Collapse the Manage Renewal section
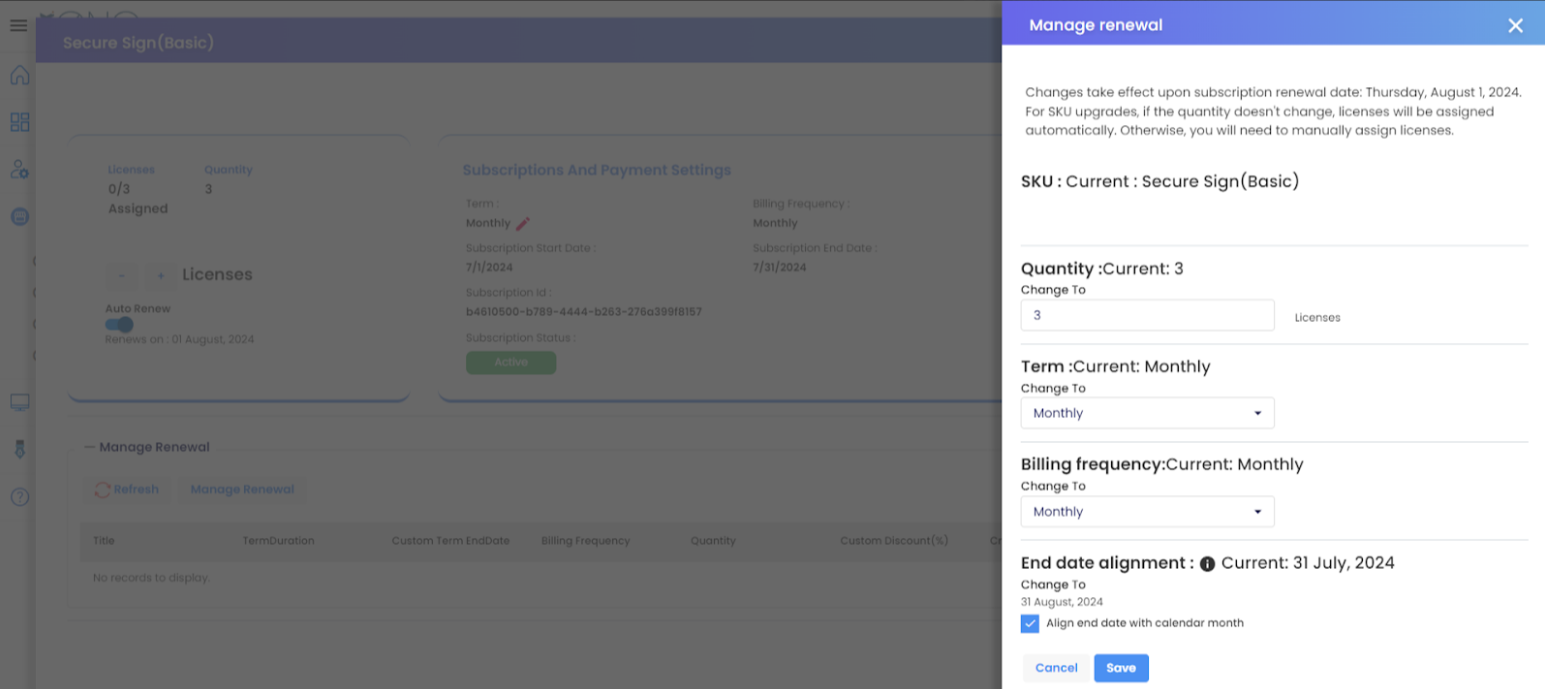 tap(89, 447)
